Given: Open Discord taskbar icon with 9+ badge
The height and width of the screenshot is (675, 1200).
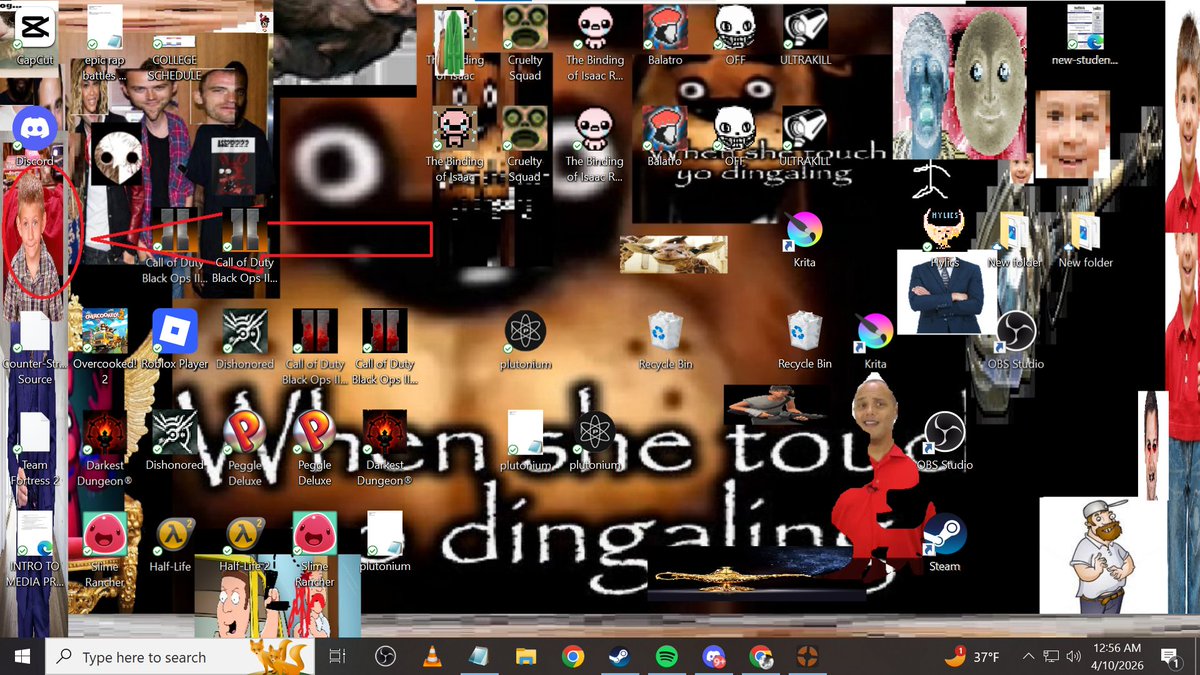Looking at the screenshot, I should coord(714,657).
